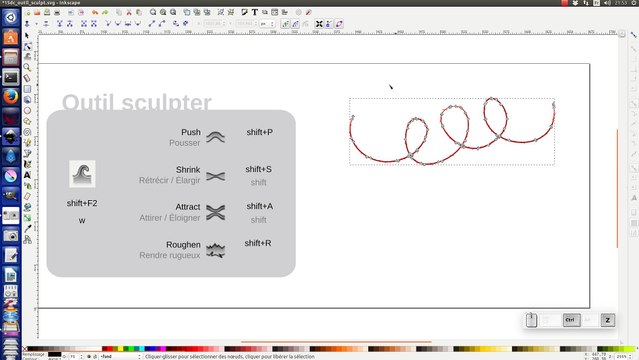Open the Ubuntu Dash home button
639x360 pixels.
(x=11, y=17)
